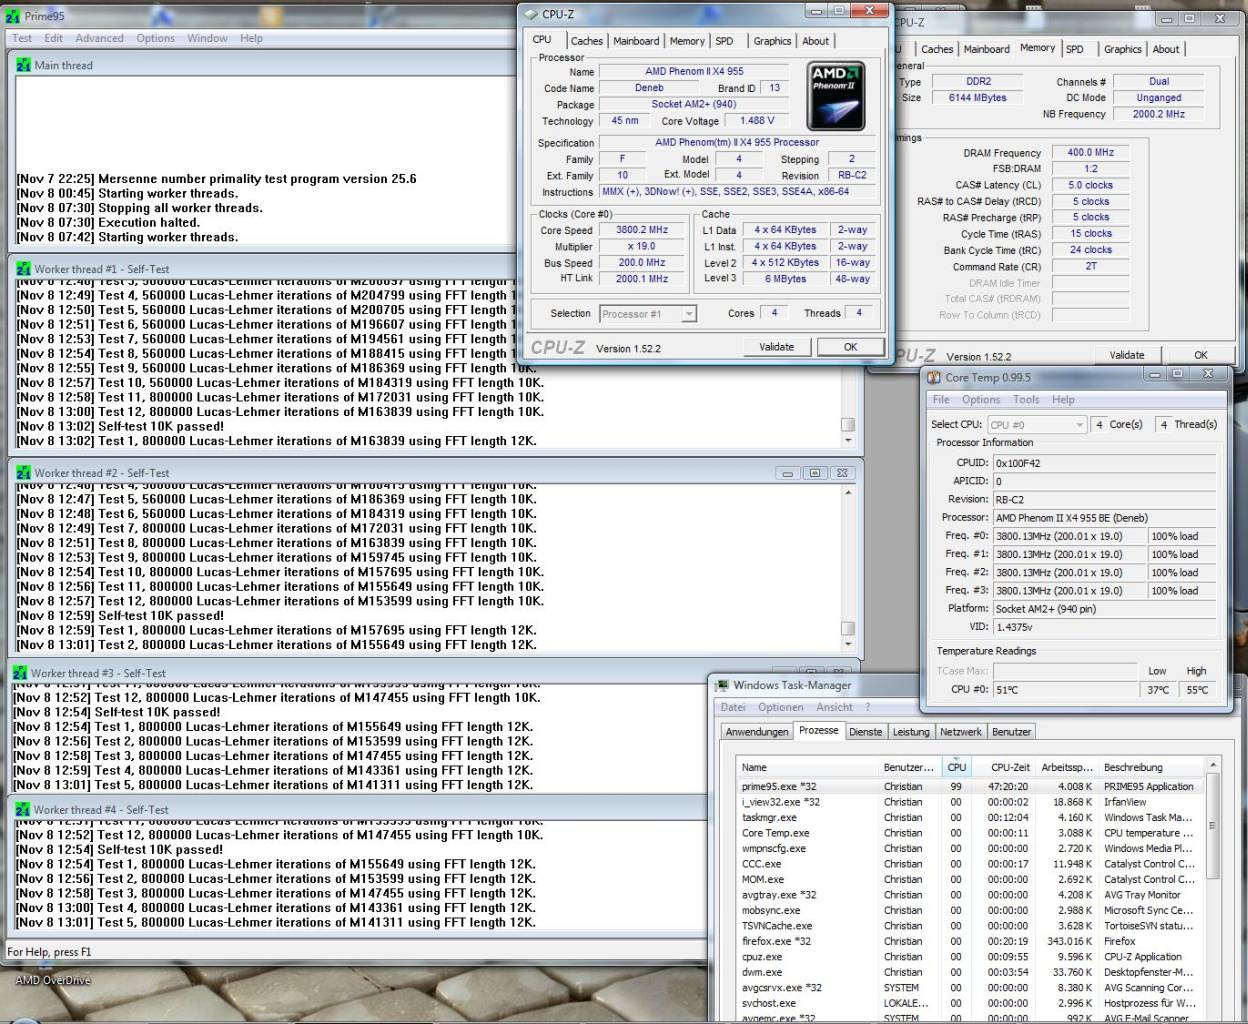Switch to the SPD tab in front CPU-Z
This screenshot has height=1024, width=1248.
coord(724,41)
